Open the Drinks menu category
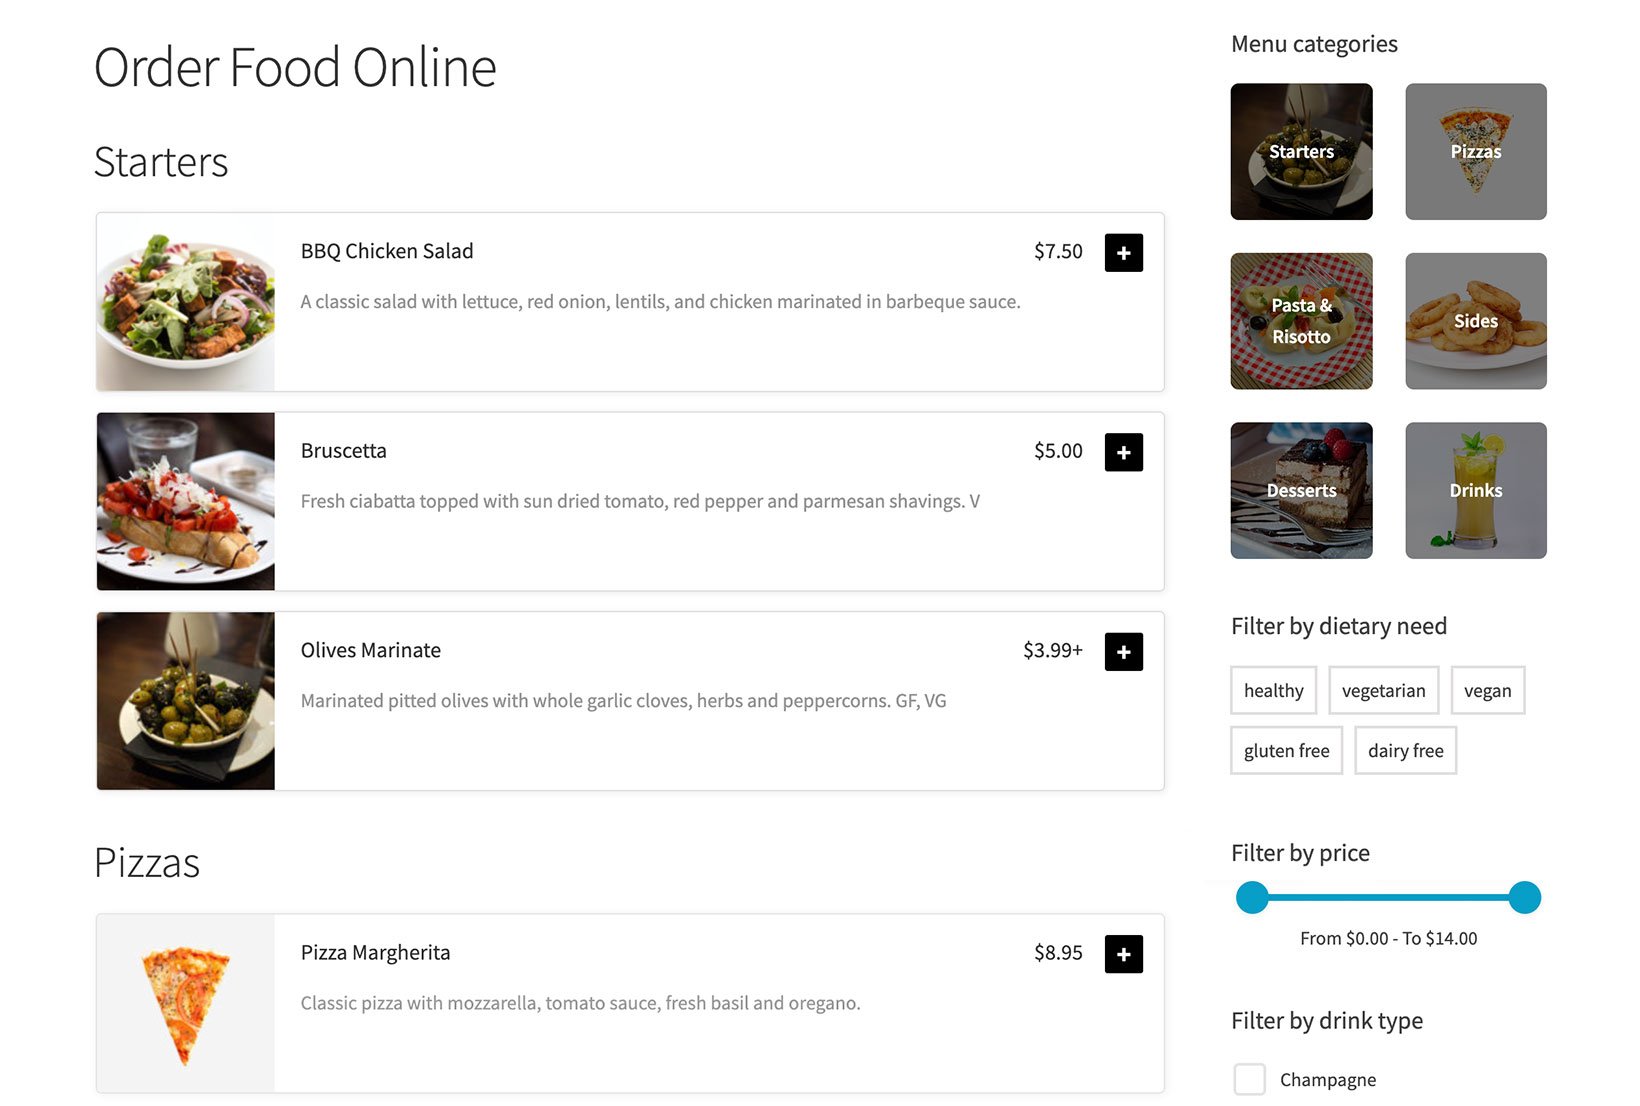This screenshot has width=1640, height=1106. (1475, 490)
